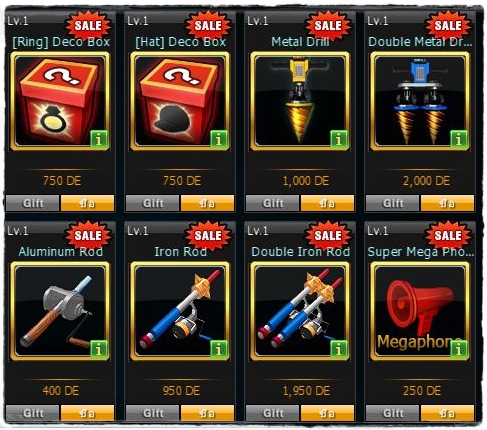Open info for [Hat] Deco Box
This screenshot has height=430, width=487.
point(219,139)
